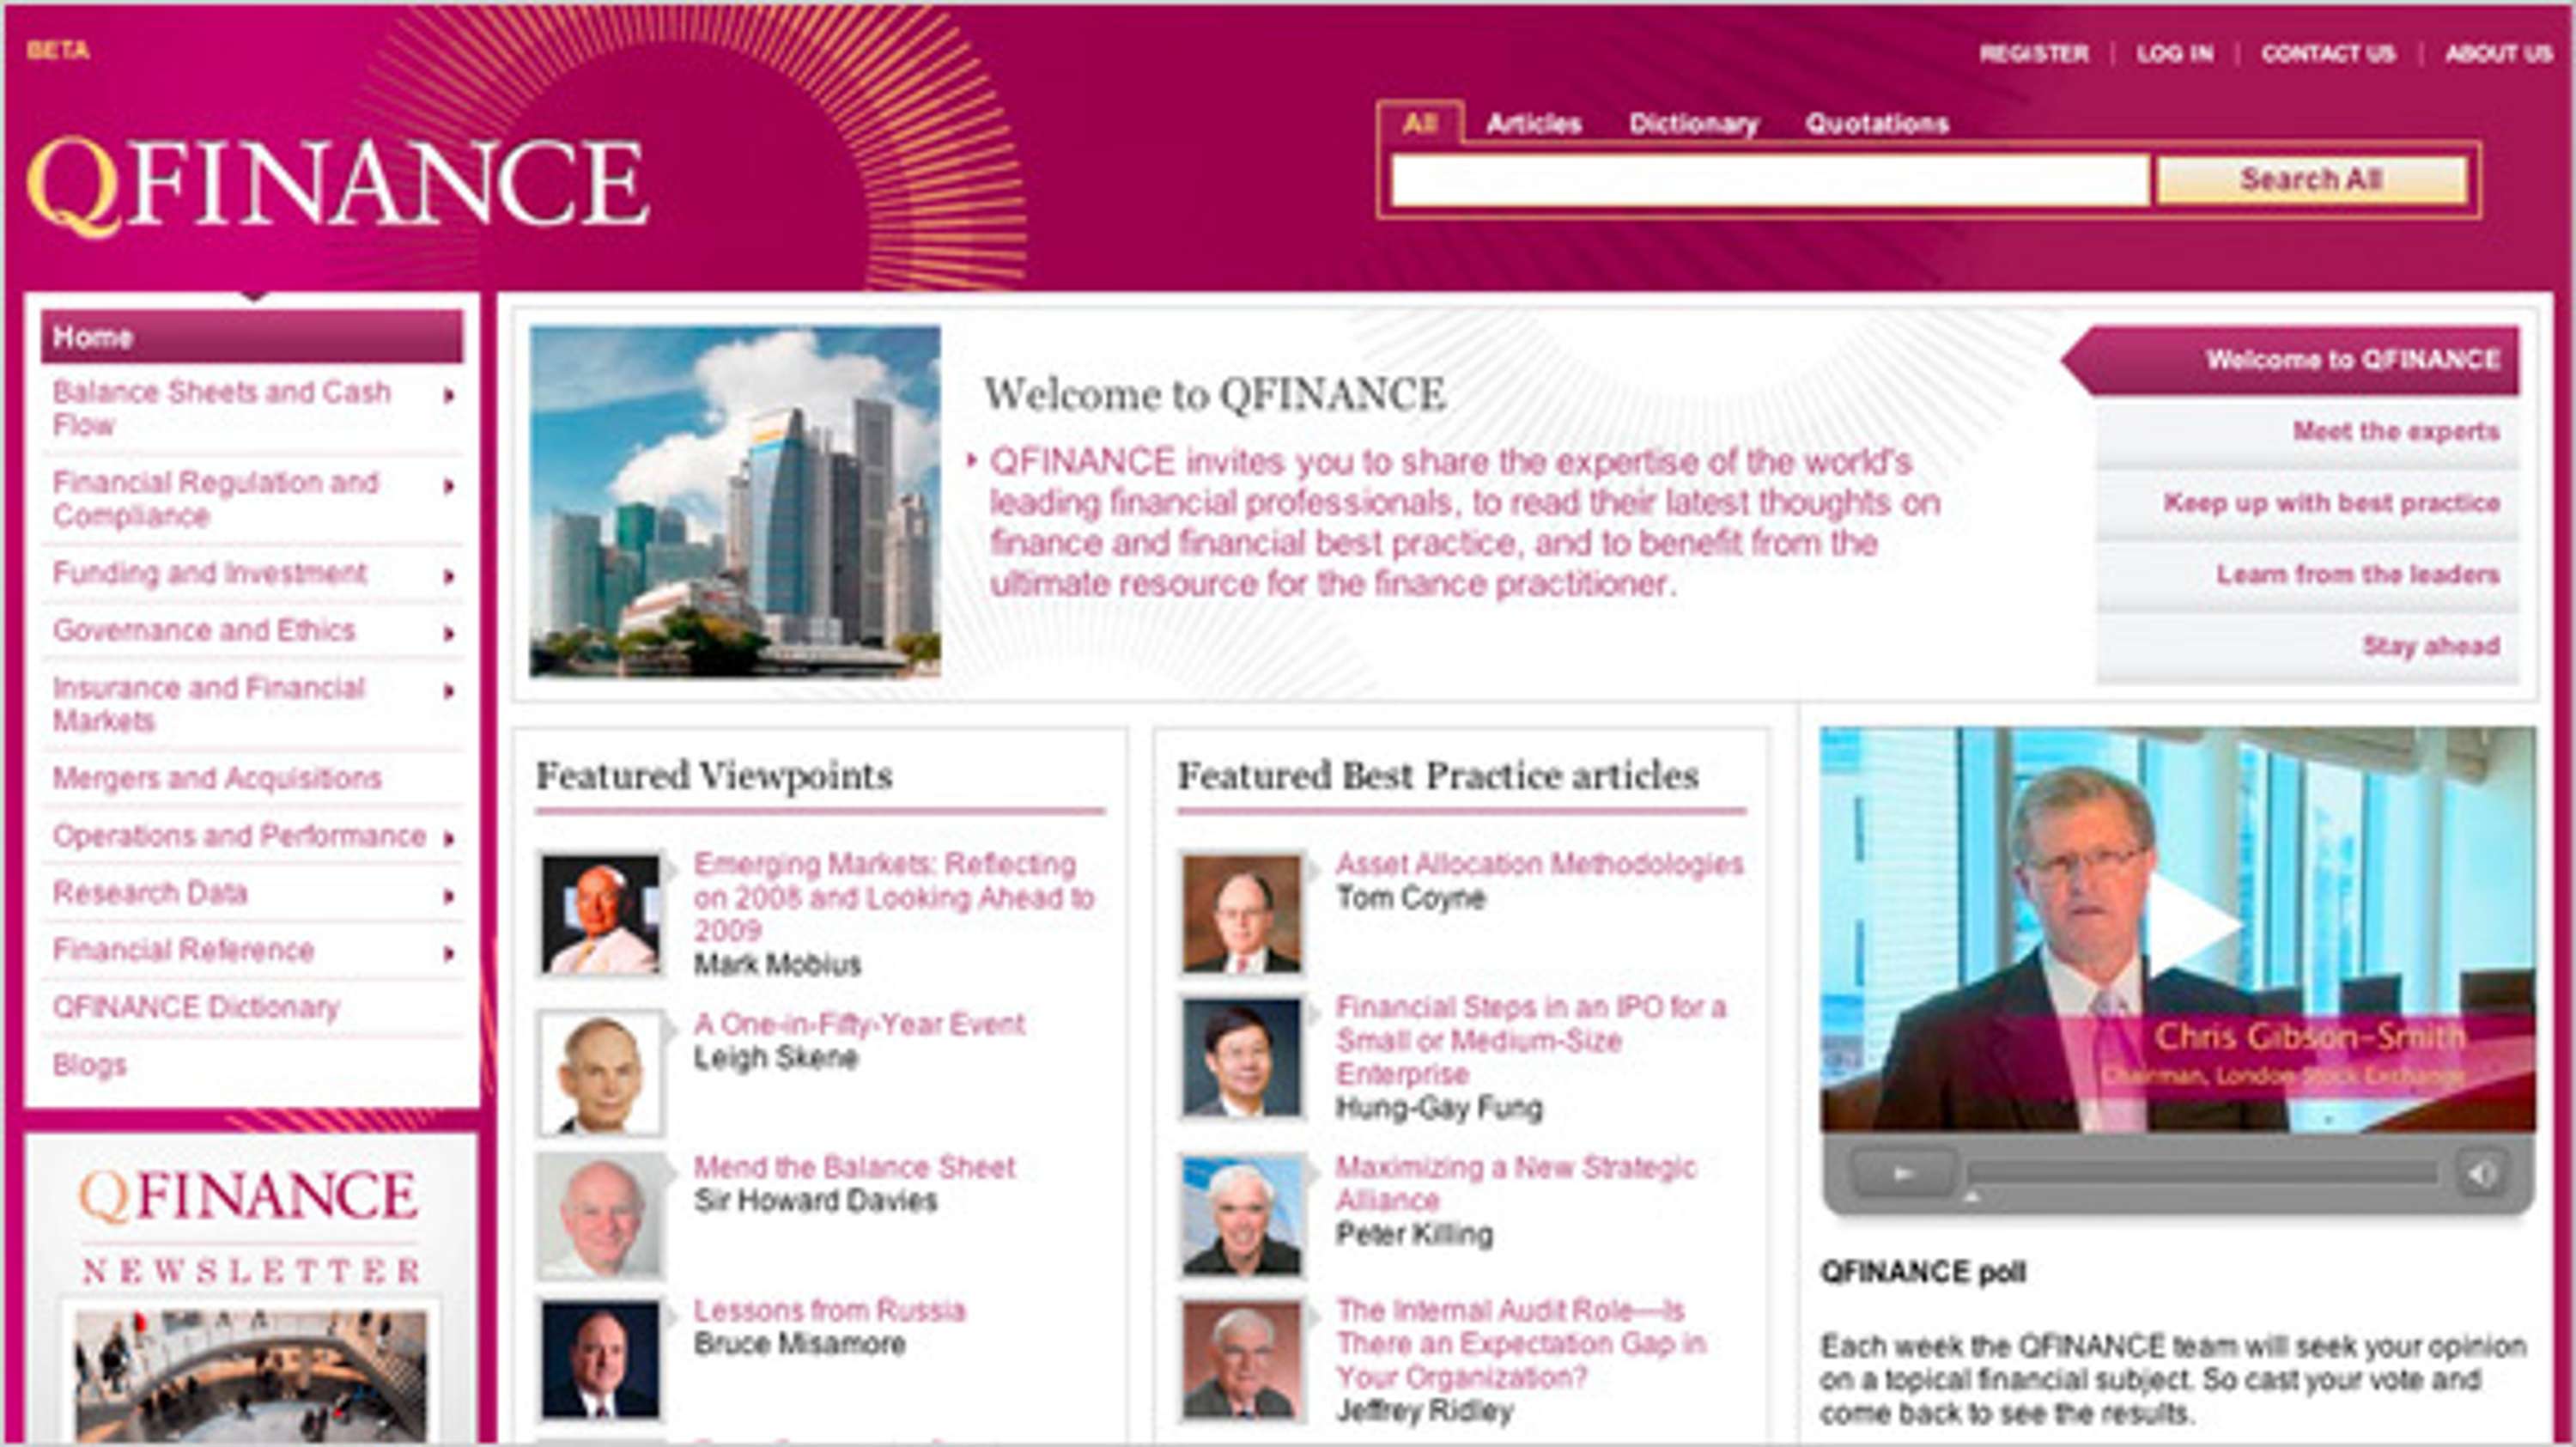Open Maximizing a New Strategic Alliance article
This screenshot has height=1447, width=2576.
pos(1516,1184)
